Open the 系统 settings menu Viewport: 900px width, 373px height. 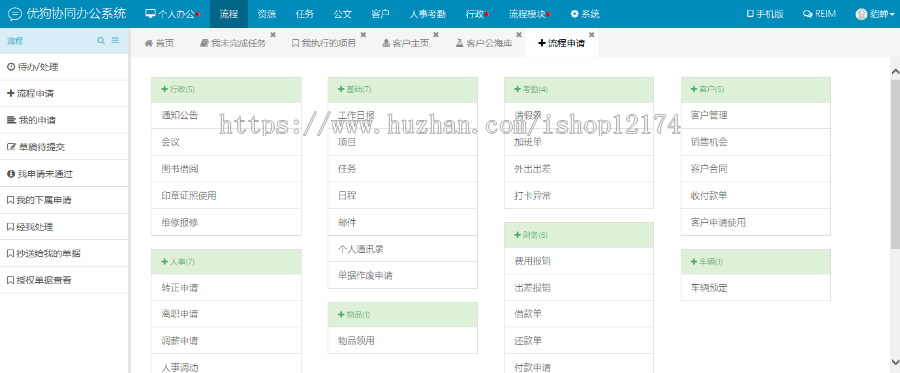pos(585,14)
